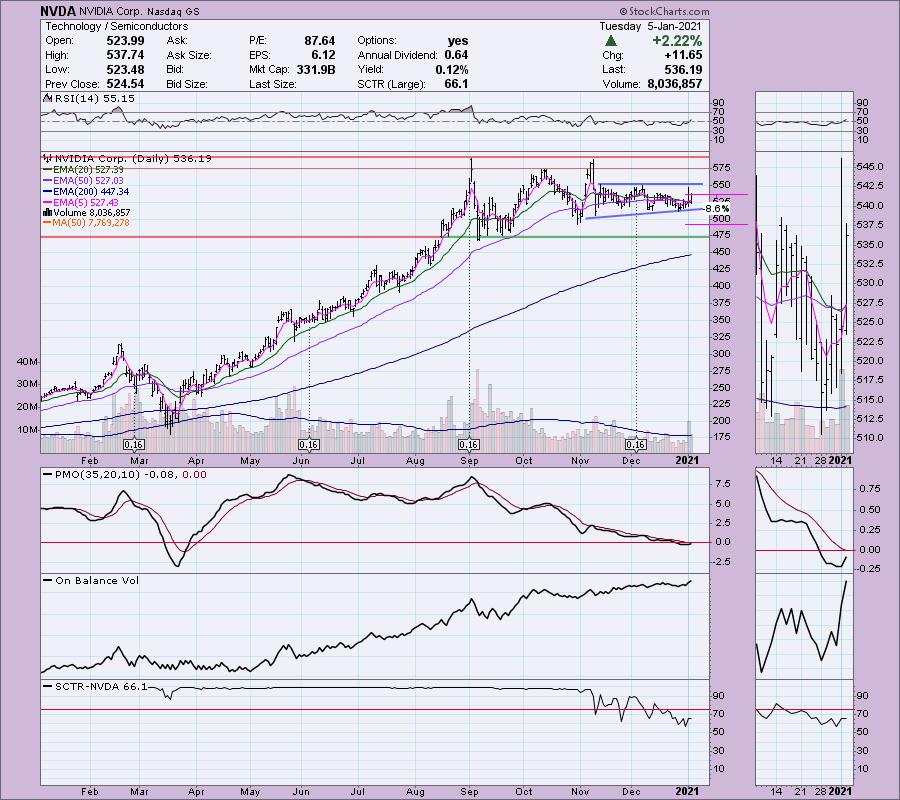Click the Mkt Cap value 331.9B
This screenshot has width=900, height=800.
tap(316, 69)
